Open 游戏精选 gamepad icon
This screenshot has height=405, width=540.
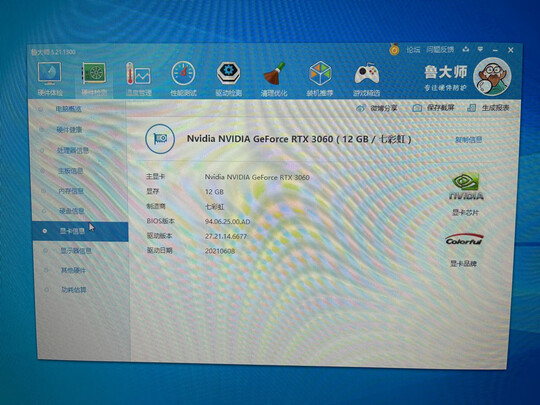(367, 73)
